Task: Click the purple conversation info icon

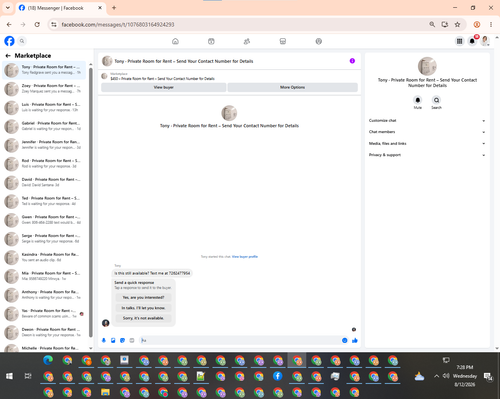Action: tap(352, 61)
